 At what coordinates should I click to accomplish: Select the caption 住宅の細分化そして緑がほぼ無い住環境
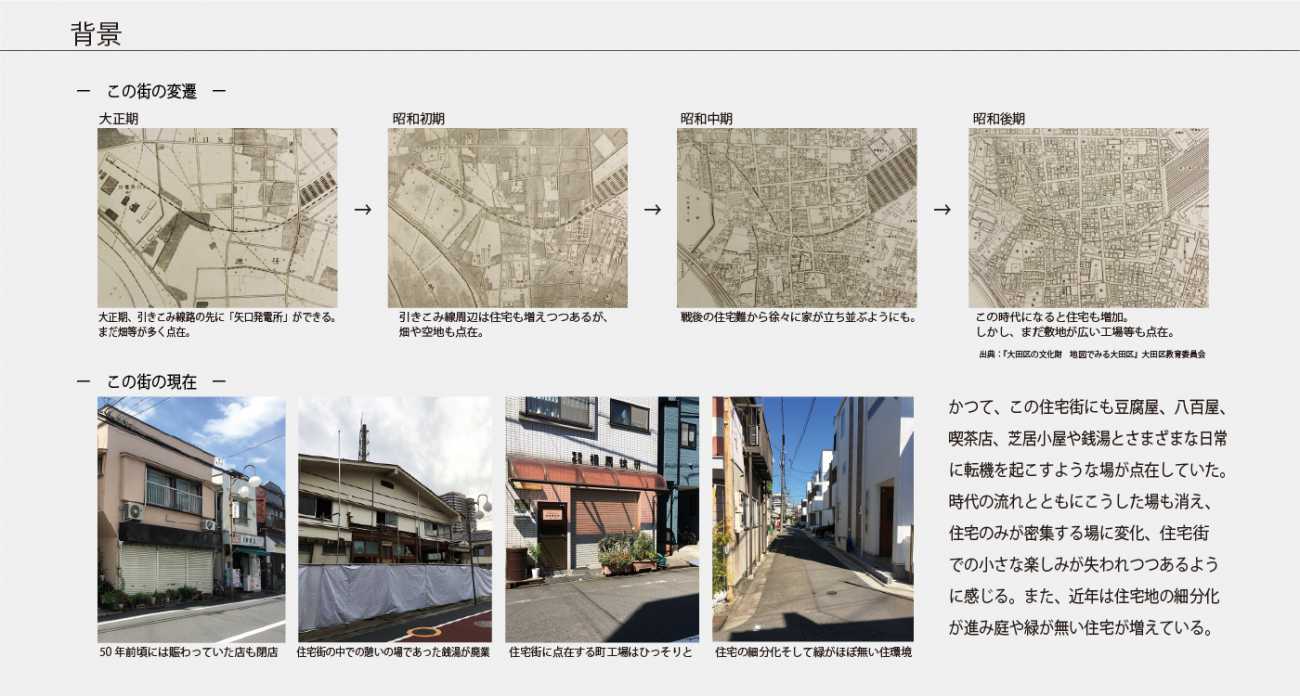[x=812, y=653]
